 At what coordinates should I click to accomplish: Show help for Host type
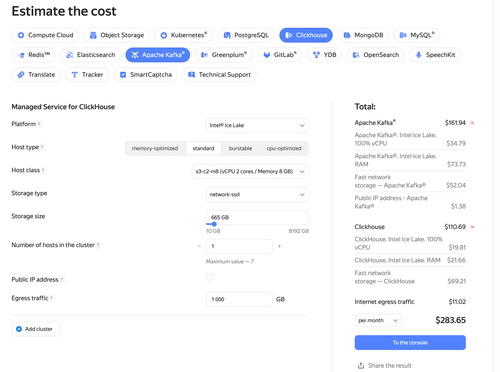[x=42, y=147]
